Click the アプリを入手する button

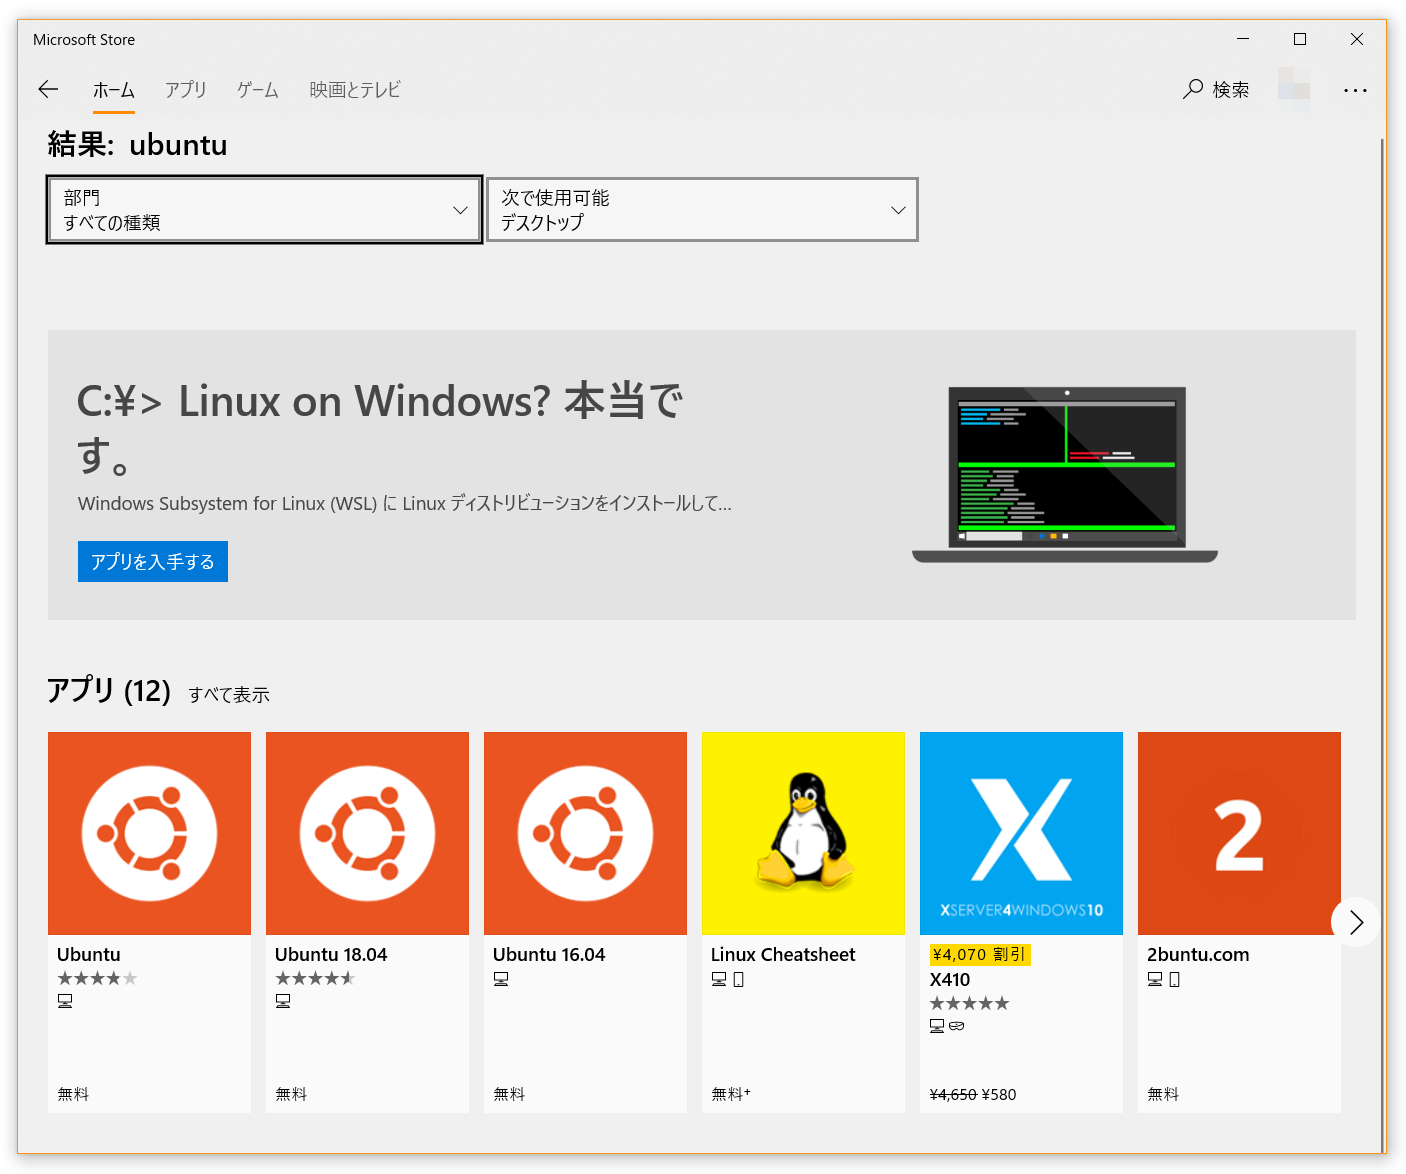152,561
